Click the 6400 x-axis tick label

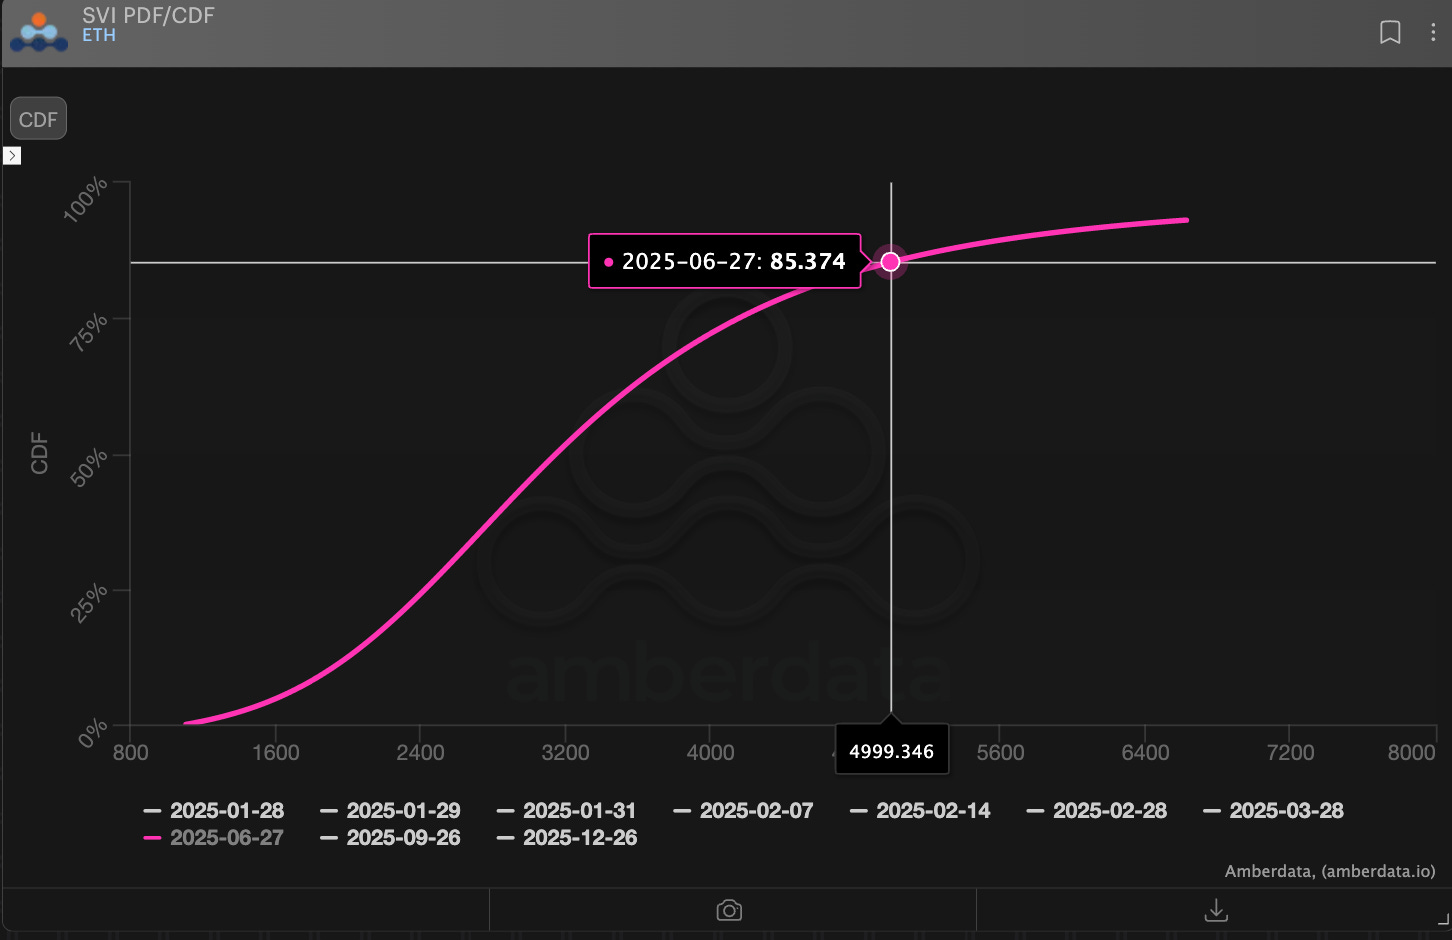coord(1145,752)
